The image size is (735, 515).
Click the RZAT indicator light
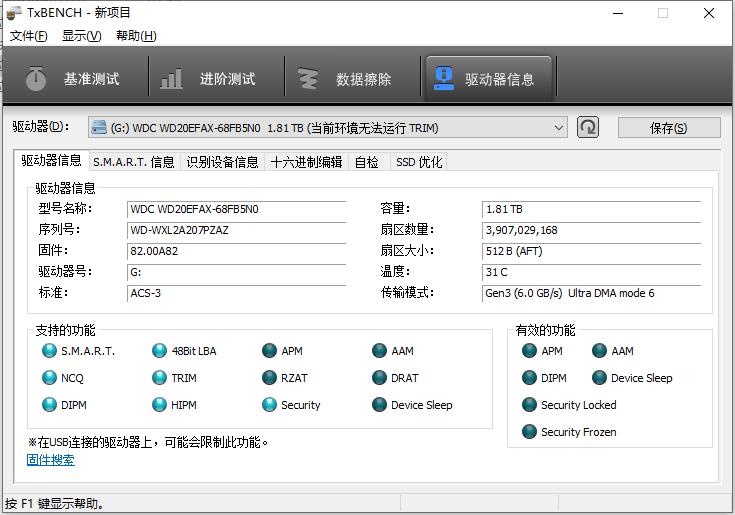[269, 378]
